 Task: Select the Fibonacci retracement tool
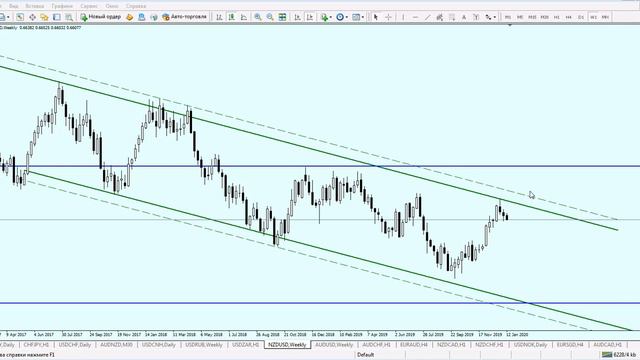coord(452,17)
